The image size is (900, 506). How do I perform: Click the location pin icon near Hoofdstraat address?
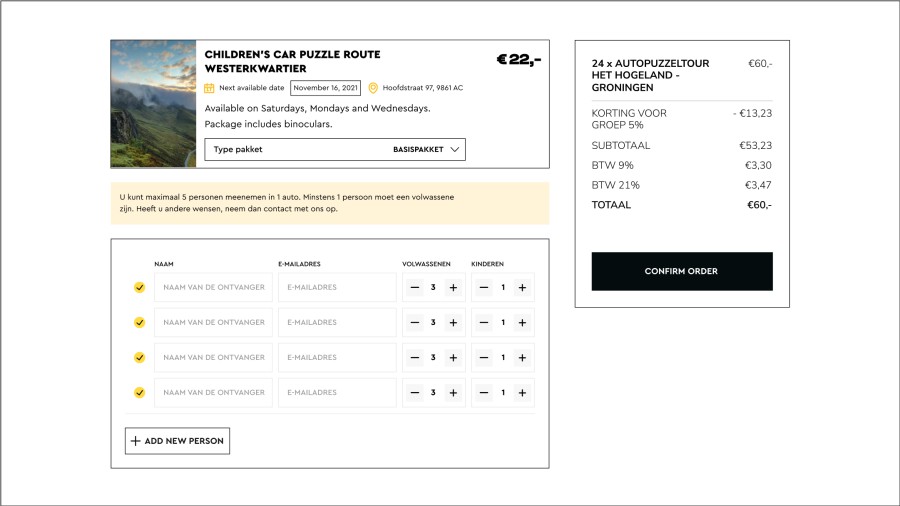[373, 88]
